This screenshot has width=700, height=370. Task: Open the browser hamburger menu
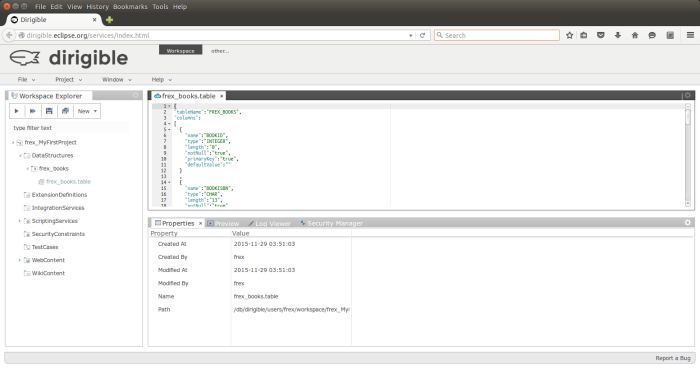tap(690, 35)
